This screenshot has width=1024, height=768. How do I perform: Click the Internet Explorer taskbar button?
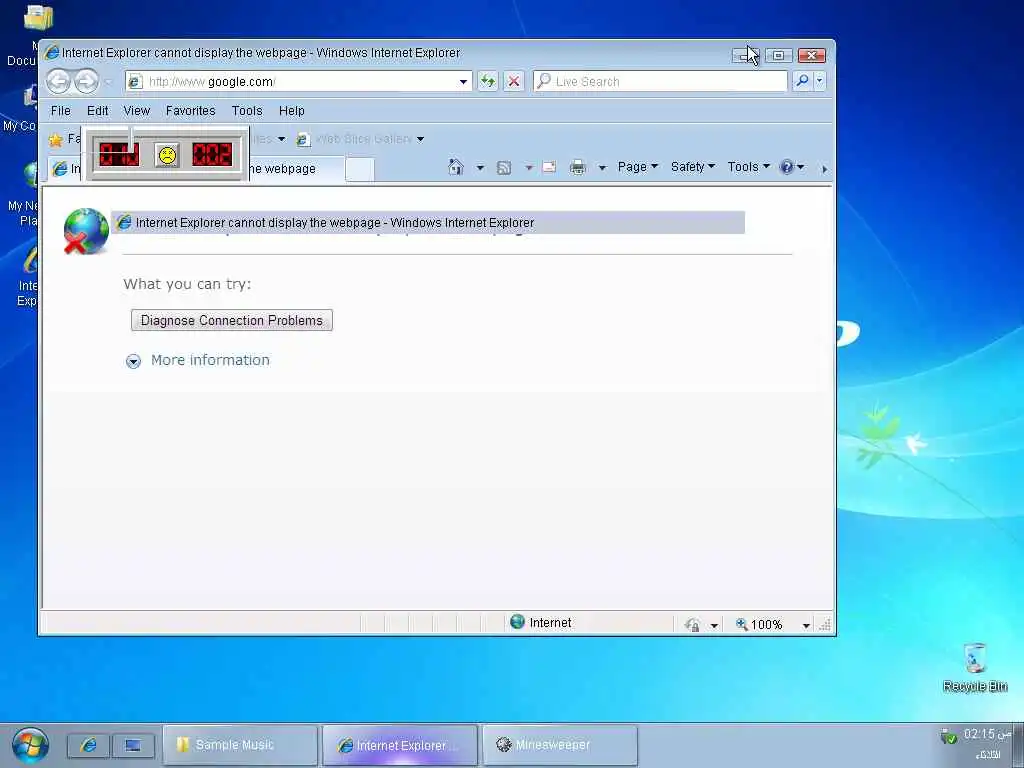[x=400, y=745]
